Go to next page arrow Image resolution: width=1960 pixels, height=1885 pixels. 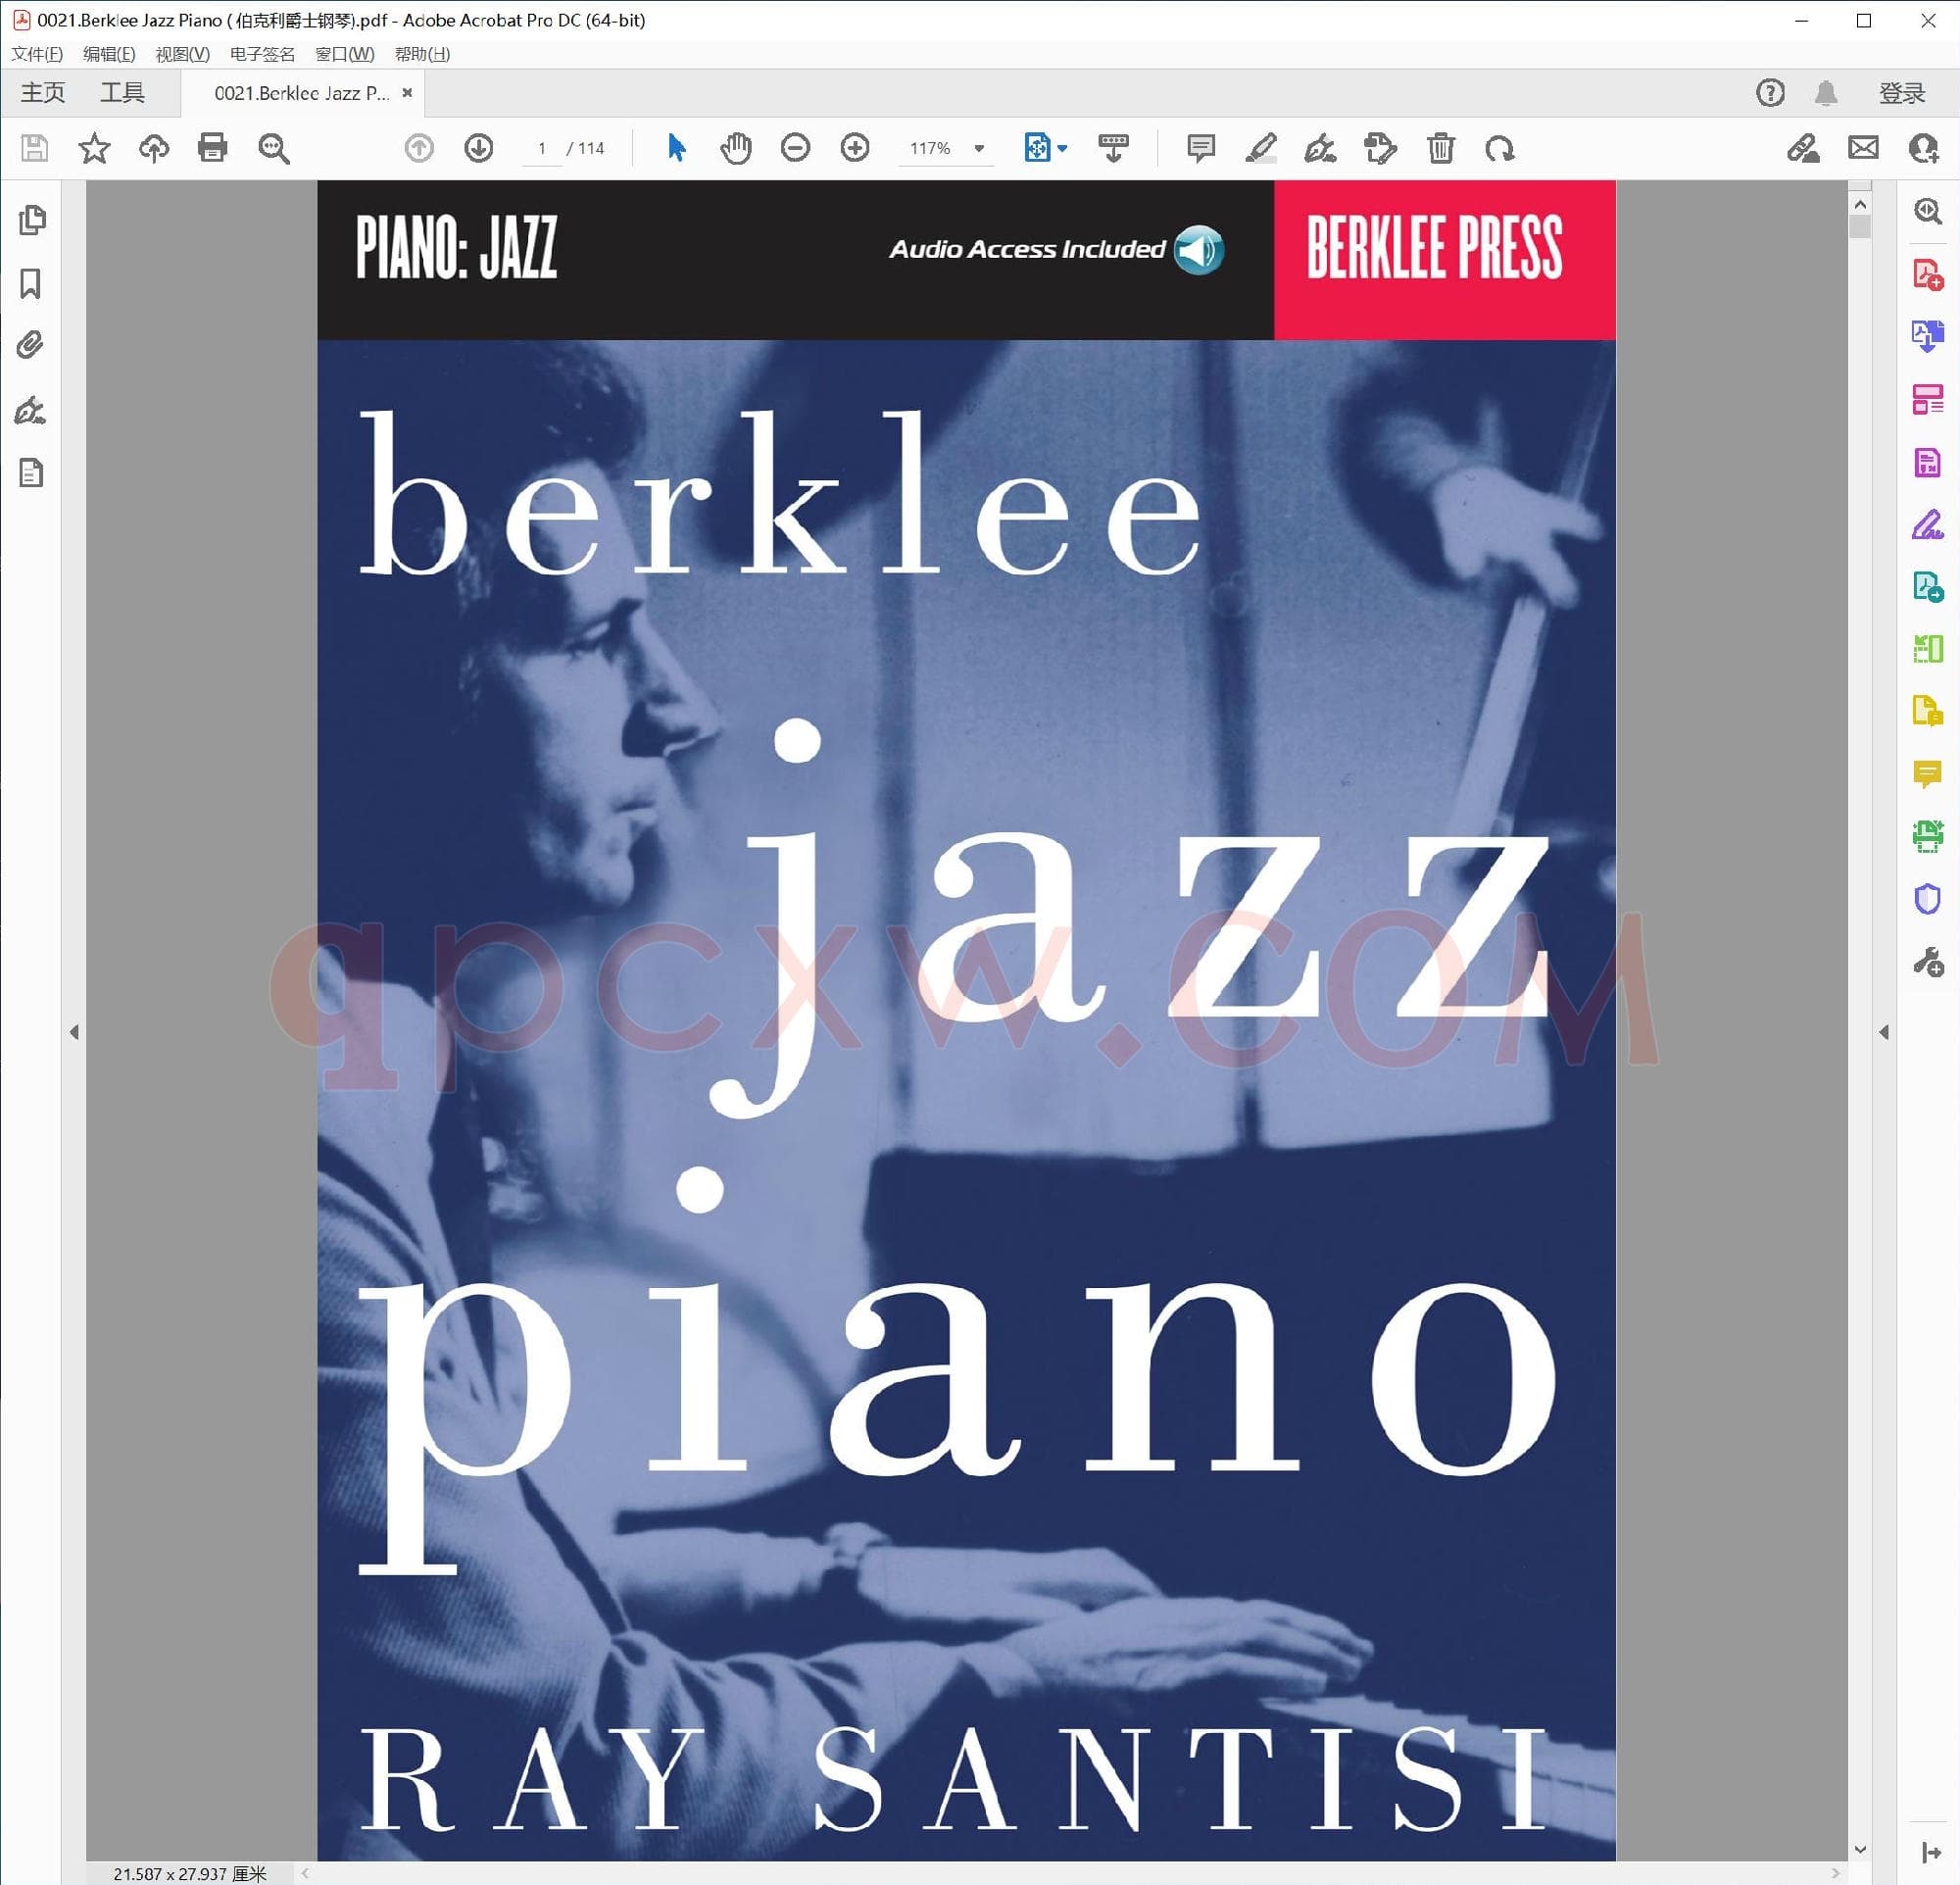click(x=479, y=148)
